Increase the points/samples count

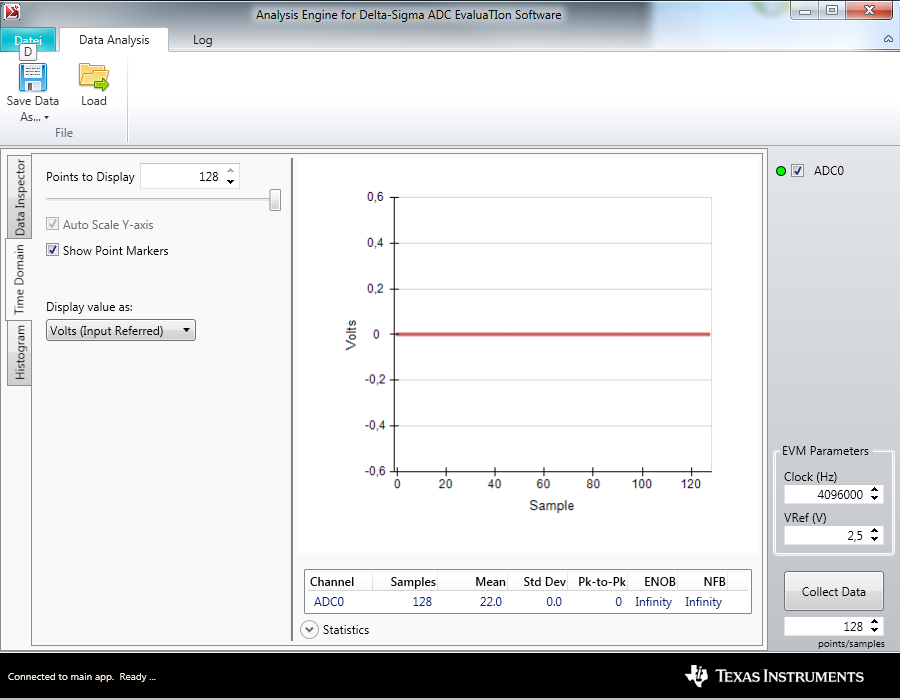tap(874, 622)
